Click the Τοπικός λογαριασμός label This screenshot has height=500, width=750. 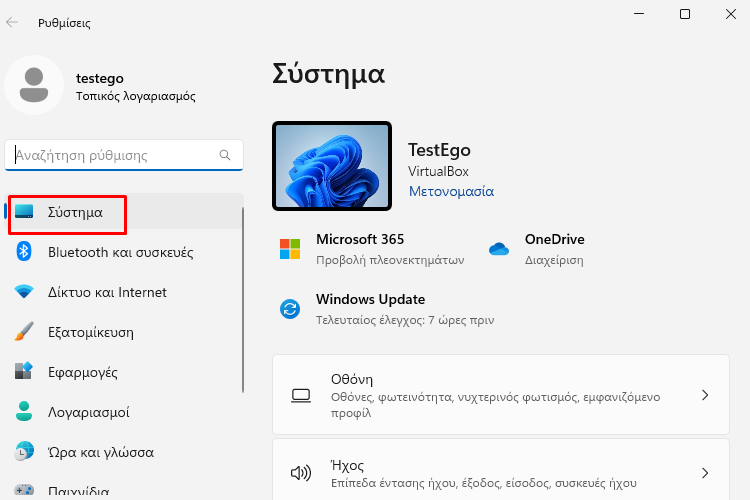[x=135, y=96]
